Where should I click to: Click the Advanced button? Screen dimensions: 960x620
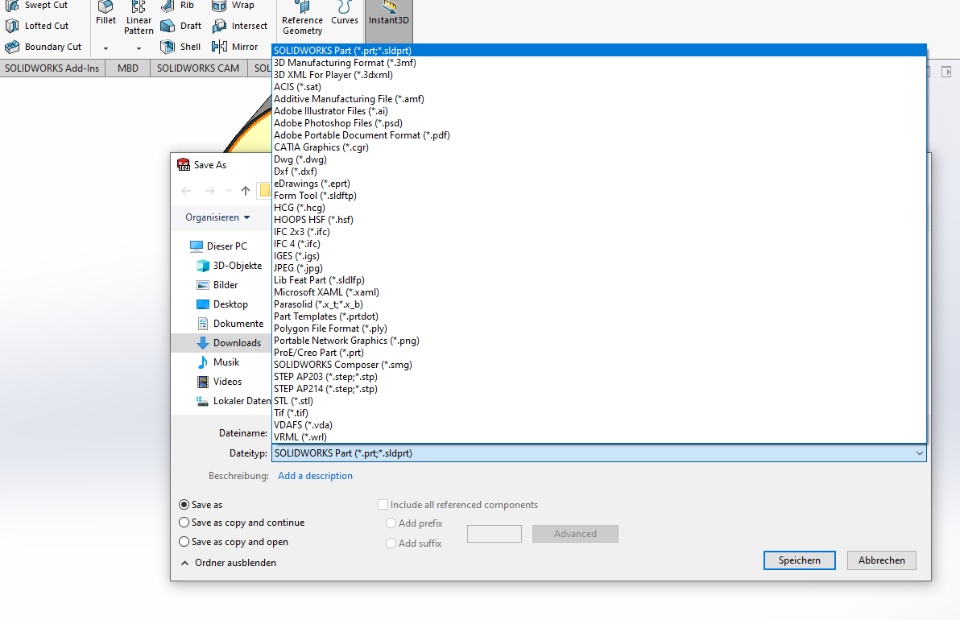(x=575, y=534)
